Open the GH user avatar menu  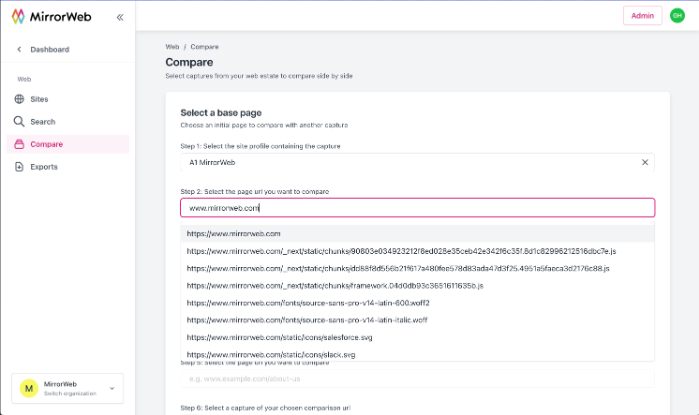[677, 16]
